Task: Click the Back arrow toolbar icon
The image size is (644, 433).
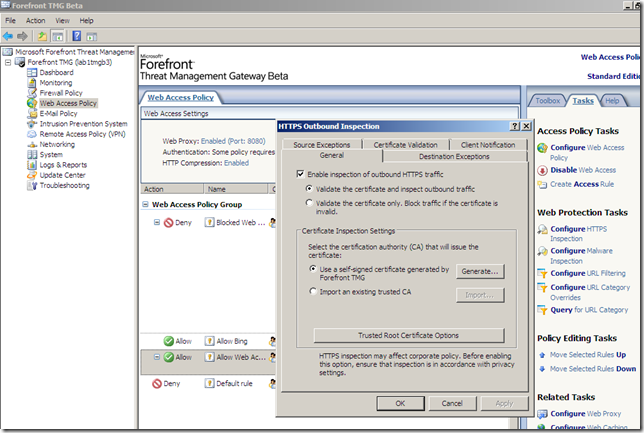Action: [8, 36]
